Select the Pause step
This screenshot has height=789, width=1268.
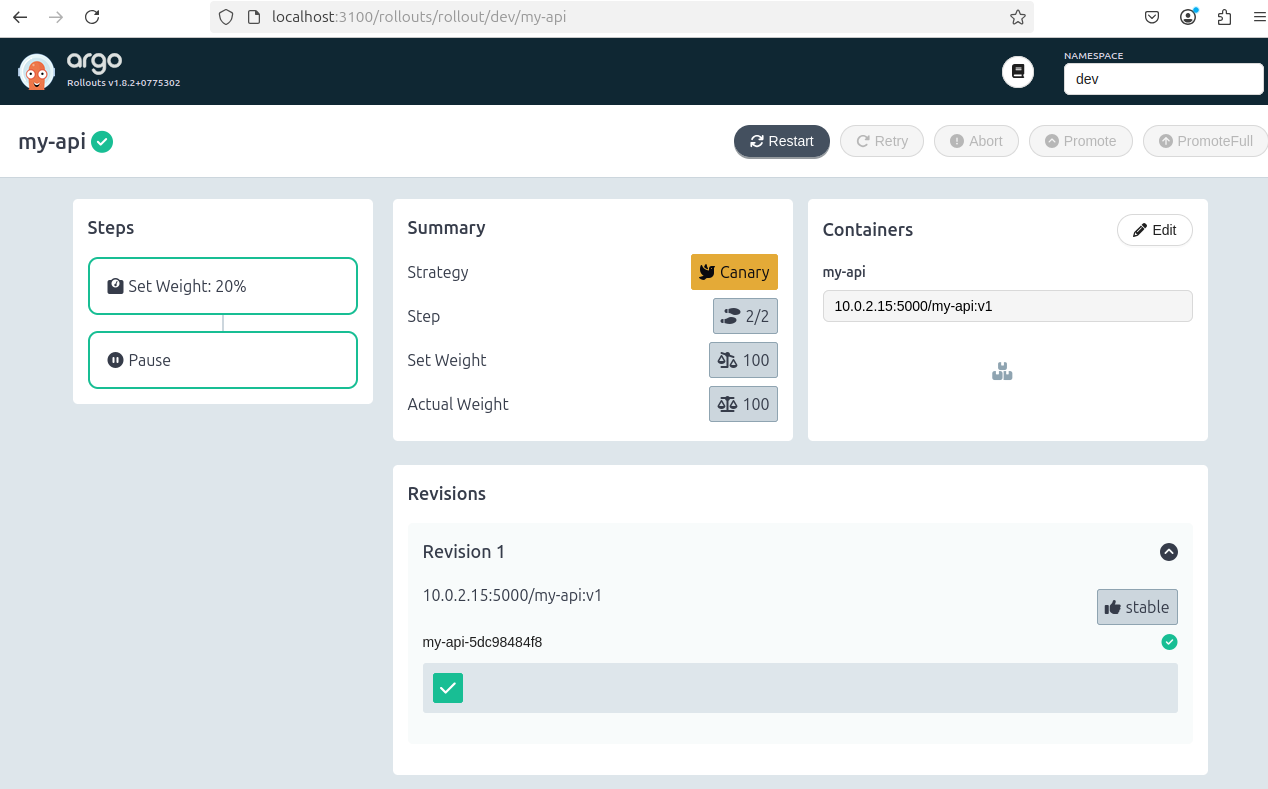223,360
